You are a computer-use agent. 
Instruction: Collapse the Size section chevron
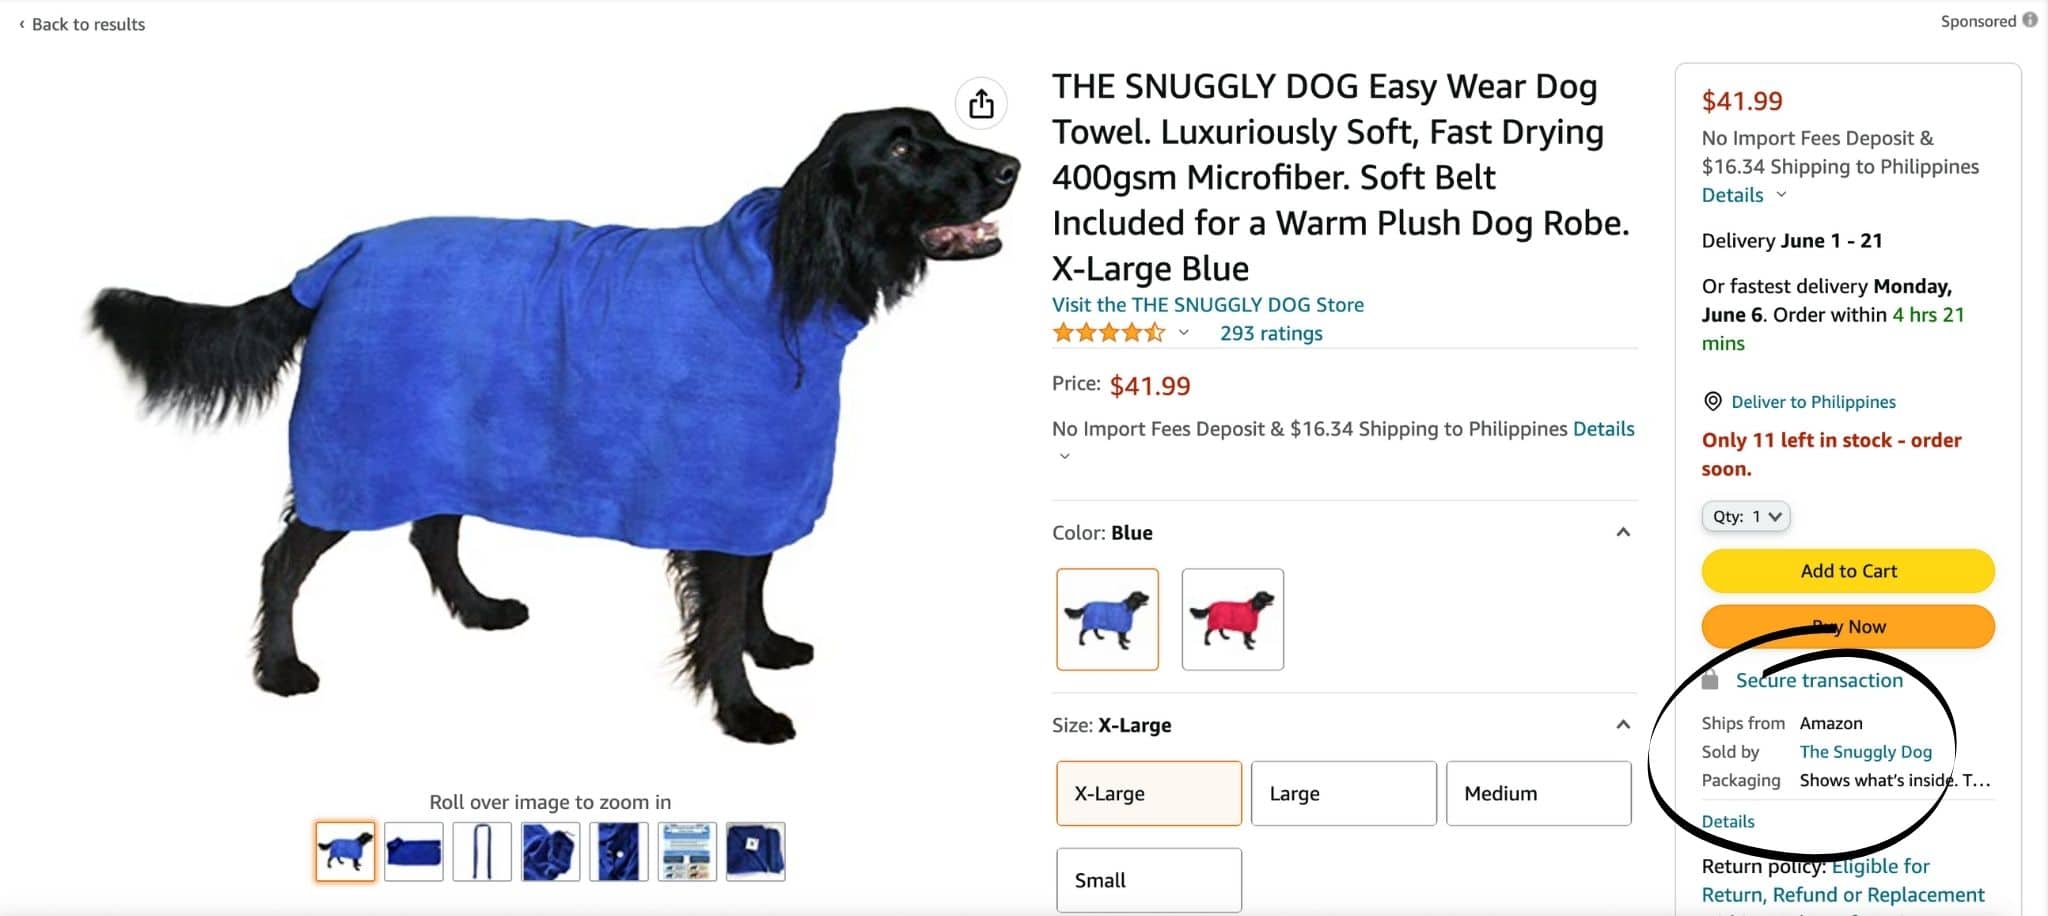(x=1623, y=724)
